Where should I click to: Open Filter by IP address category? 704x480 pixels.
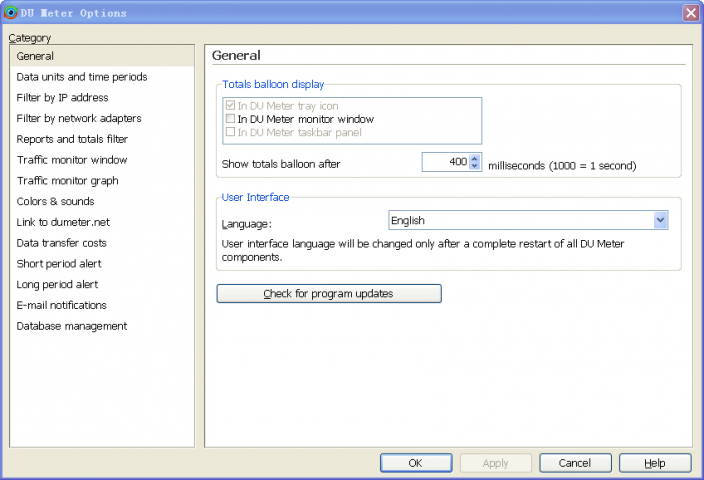[62, 98]
